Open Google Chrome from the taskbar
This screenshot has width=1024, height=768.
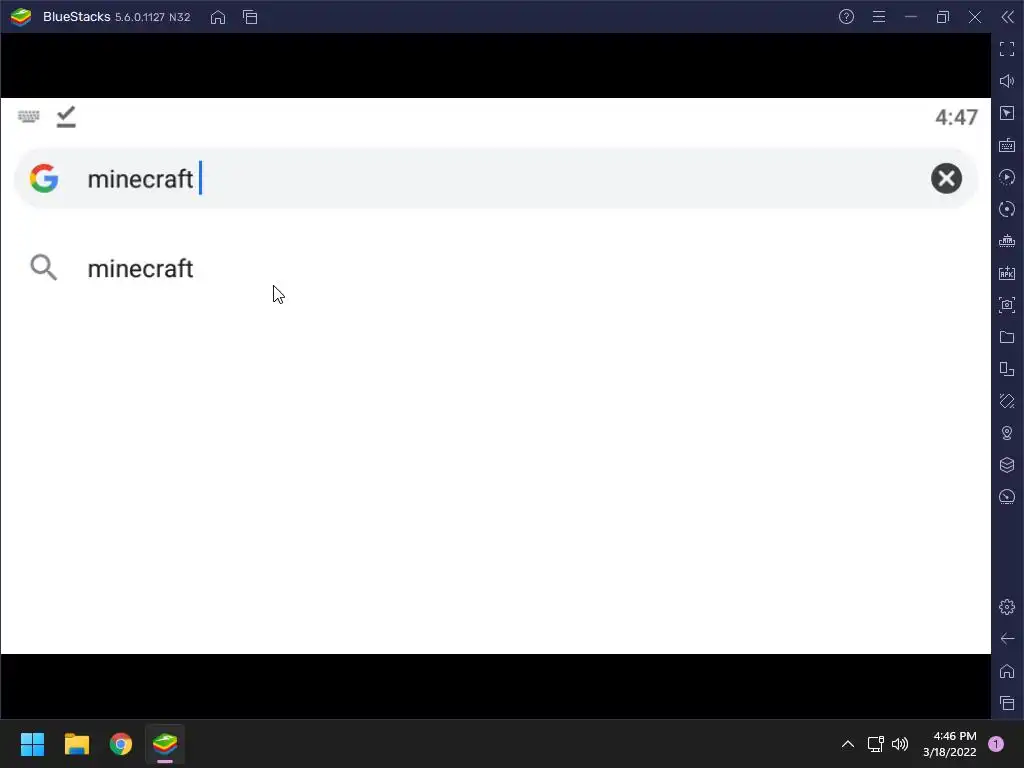pyautogui.click(x=121, y=744)
